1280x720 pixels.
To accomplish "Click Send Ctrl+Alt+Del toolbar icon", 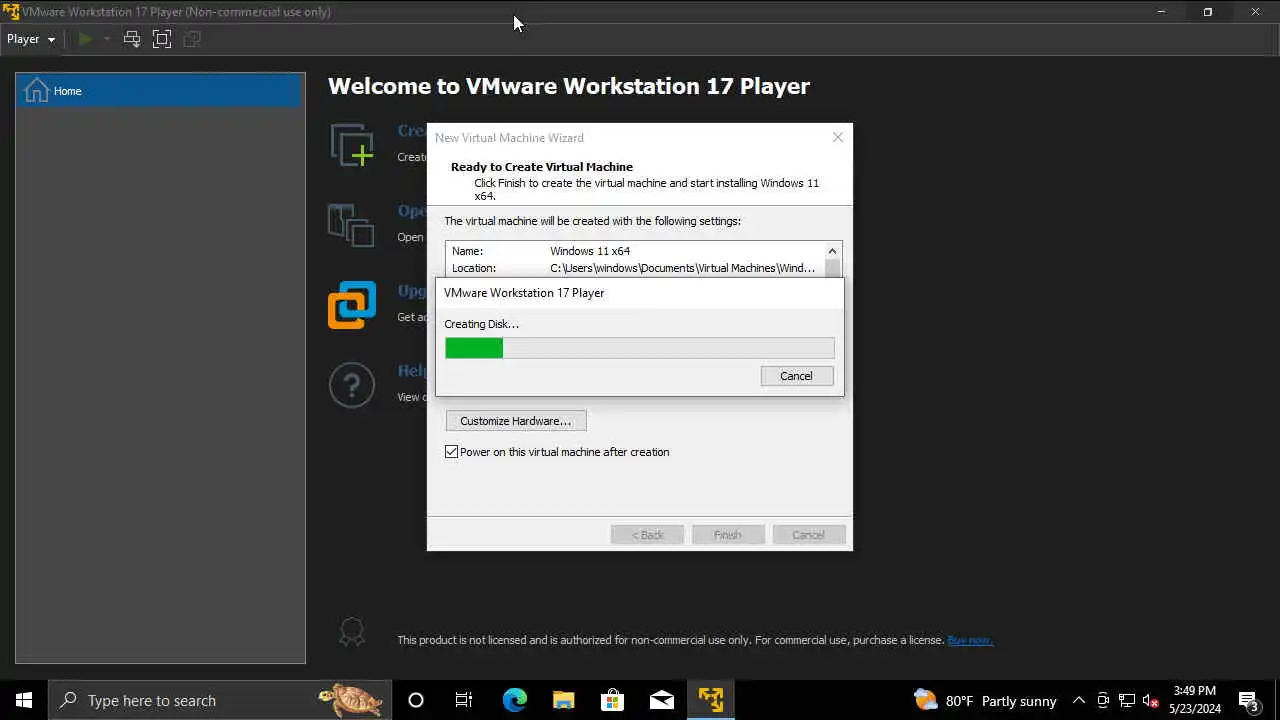I will click(132, 39).
